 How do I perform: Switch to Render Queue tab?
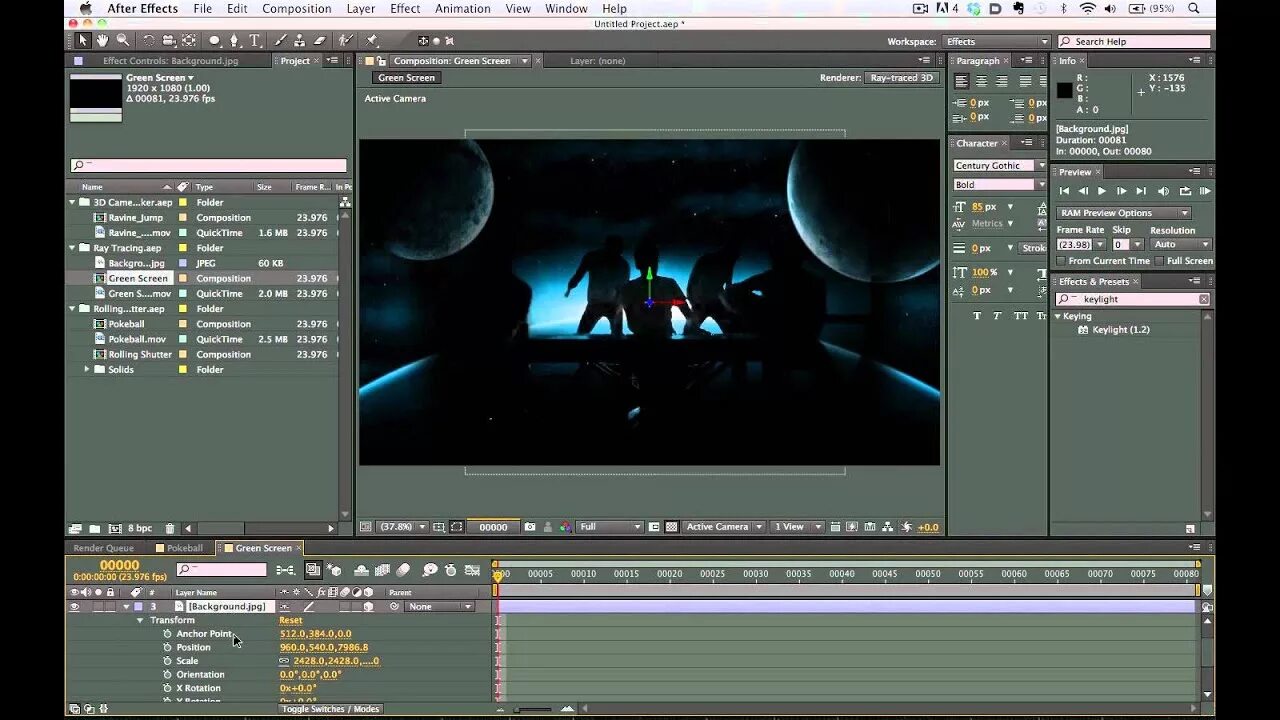point(103,548)
